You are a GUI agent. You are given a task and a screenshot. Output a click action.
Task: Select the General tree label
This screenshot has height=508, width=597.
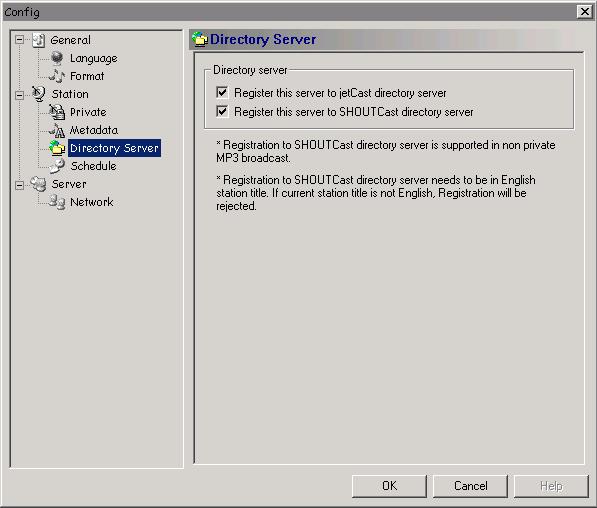point(70,40)
